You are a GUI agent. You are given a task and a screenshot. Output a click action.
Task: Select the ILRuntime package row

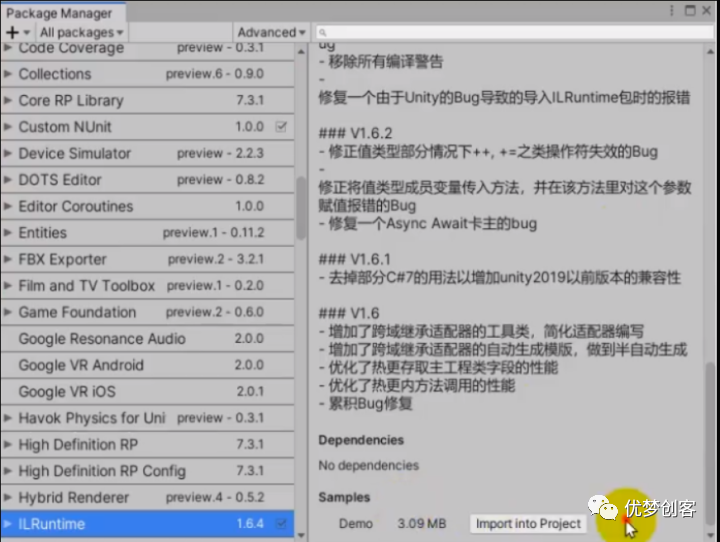click(147, 524)
